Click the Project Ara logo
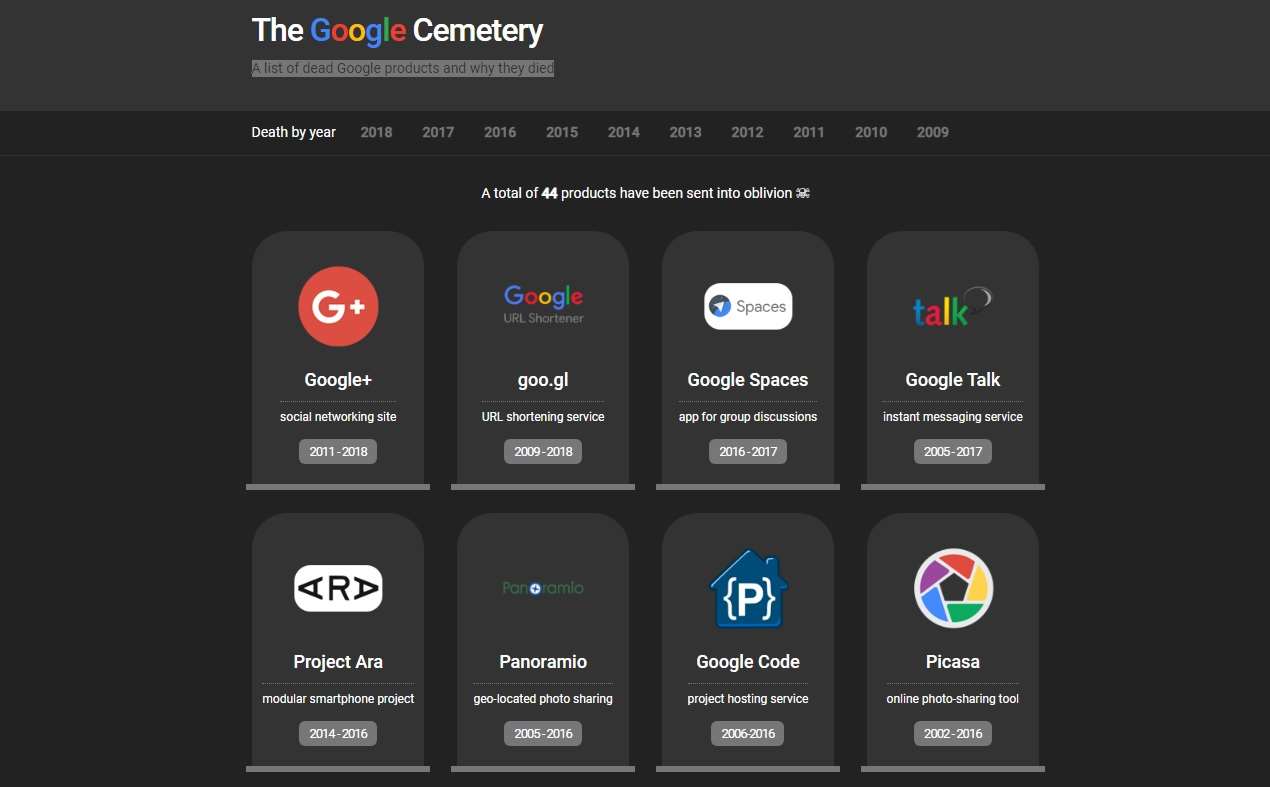 (338, 588)
